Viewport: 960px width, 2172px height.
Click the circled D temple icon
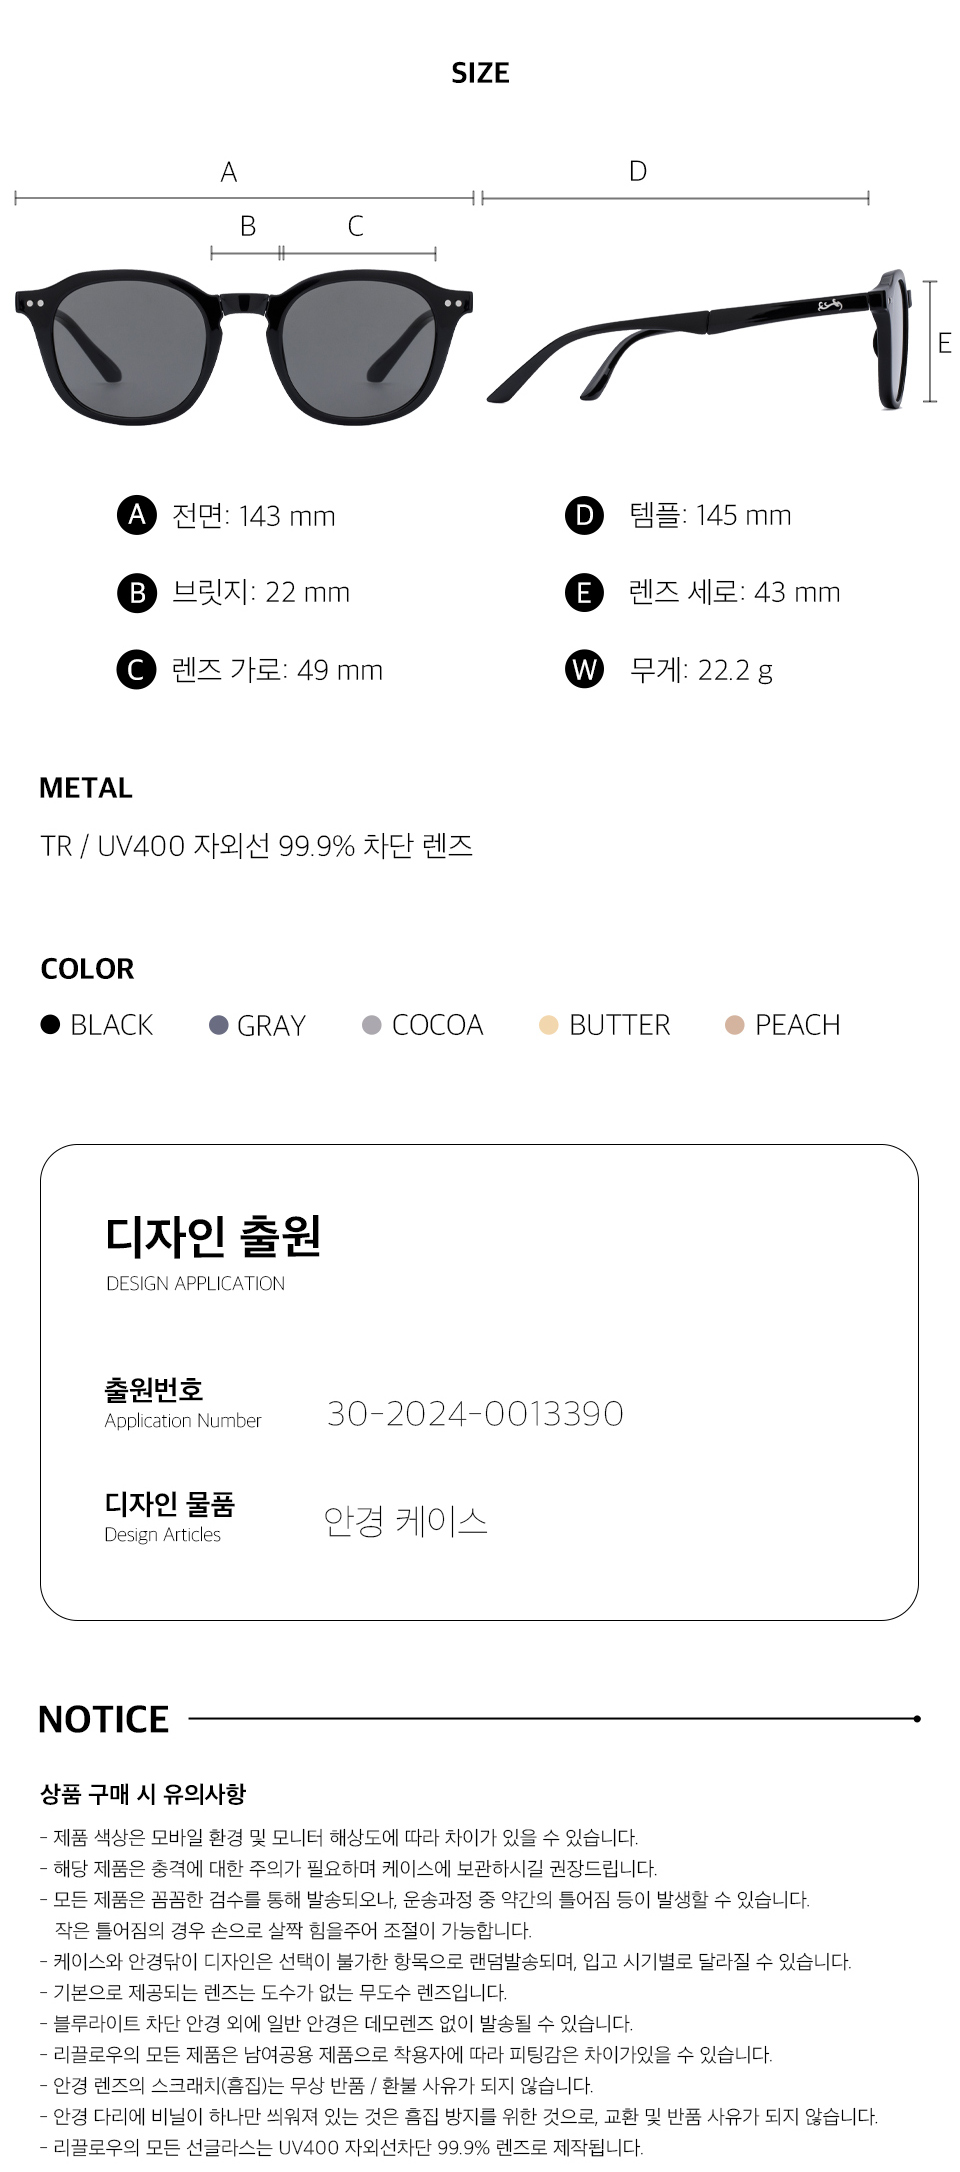pos(584,515)
